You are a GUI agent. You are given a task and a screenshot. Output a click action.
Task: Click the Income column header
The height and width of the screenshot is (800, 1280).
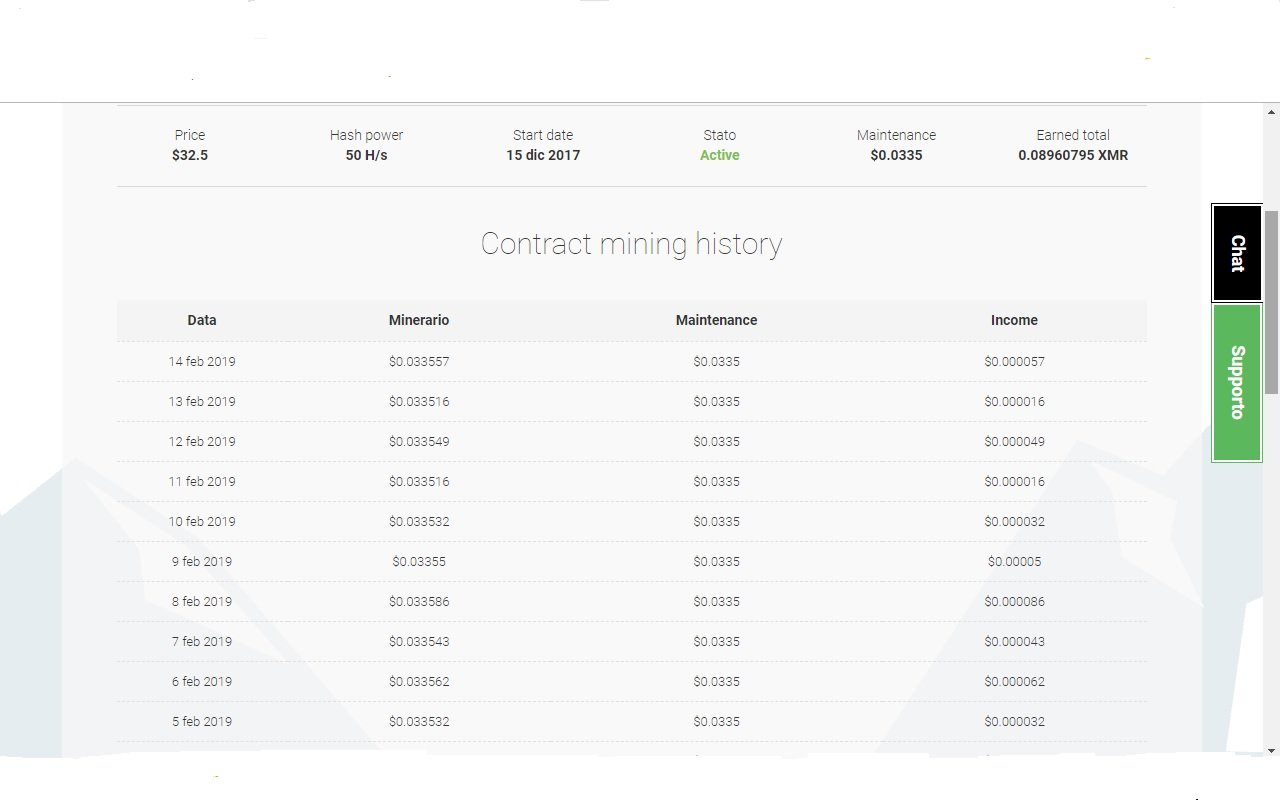click(1014, 320)
